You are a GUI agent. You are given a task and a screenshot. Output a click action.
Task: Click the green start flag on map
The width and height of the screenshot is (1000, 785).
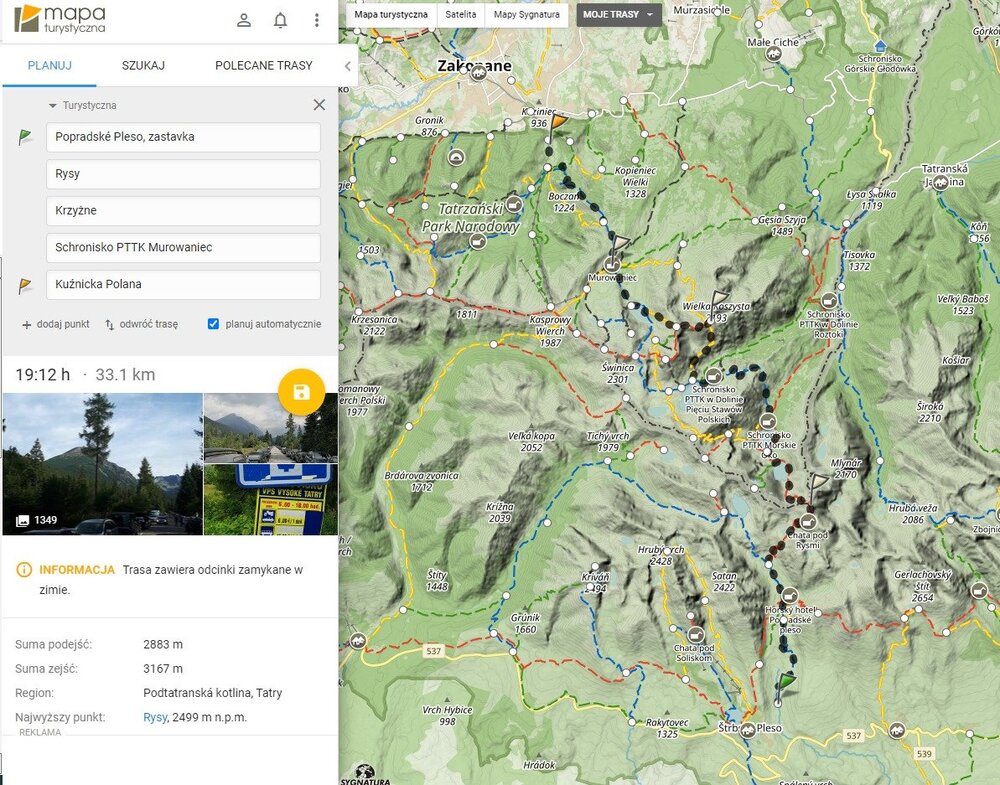click(x=786, y=682)
